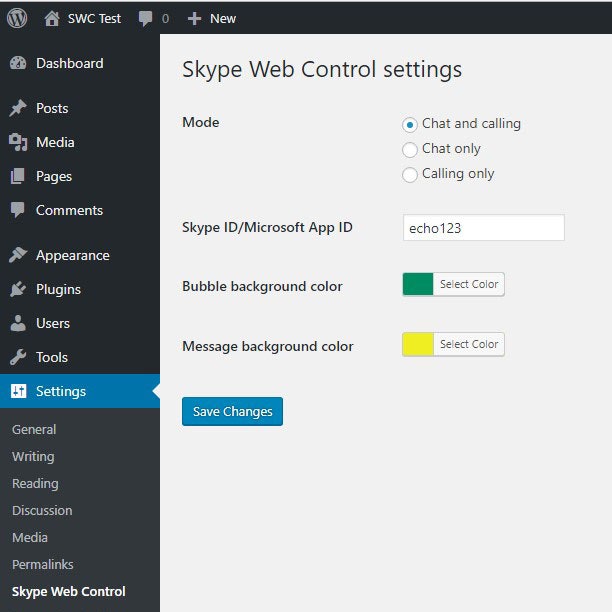The image size is (612, 612).
Task: Click the Tools wrench icon
Action: click(18, 357)
